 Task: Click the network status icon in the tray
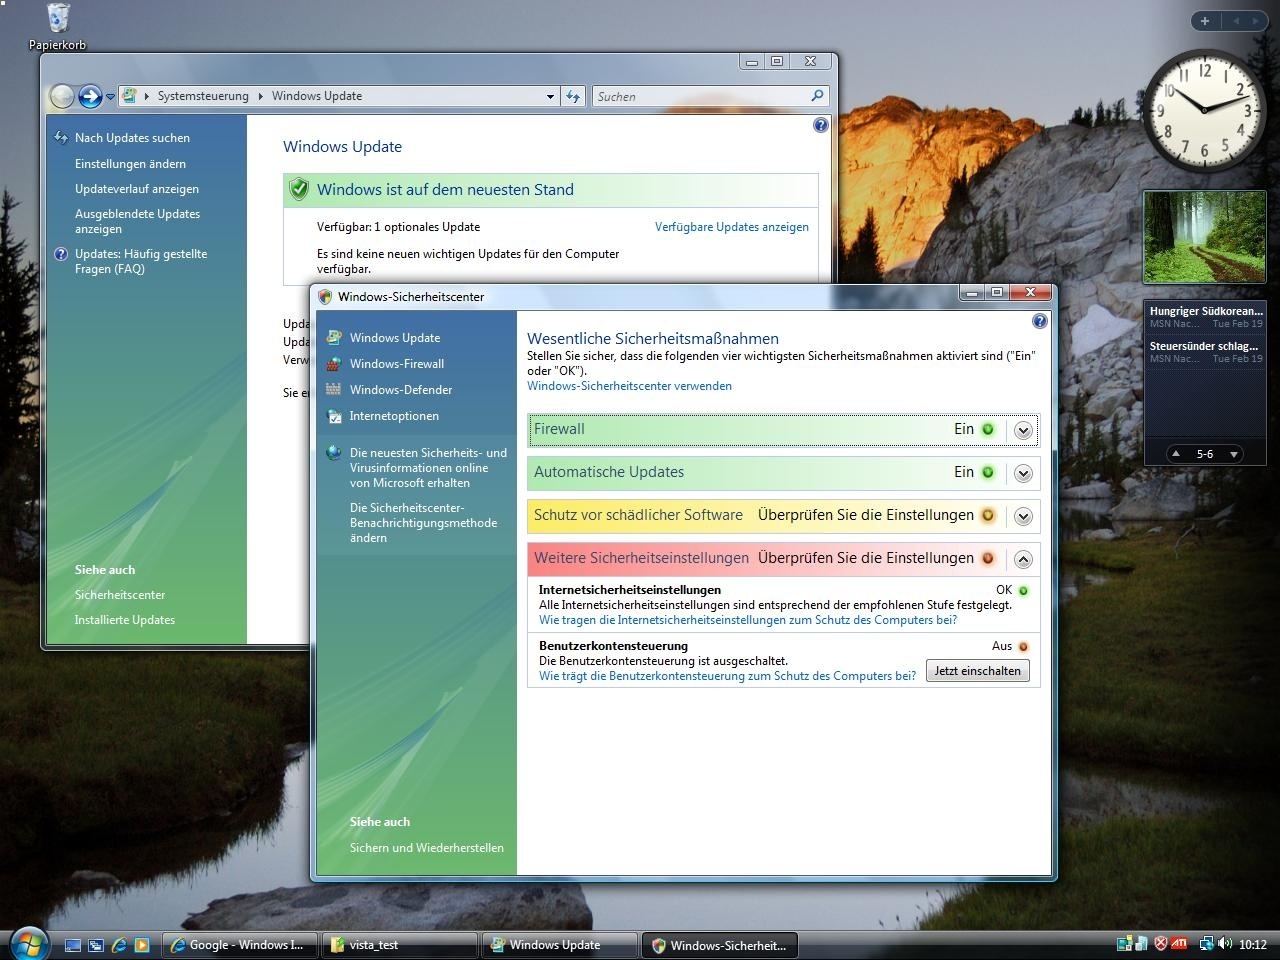[x=1206, y=943]
